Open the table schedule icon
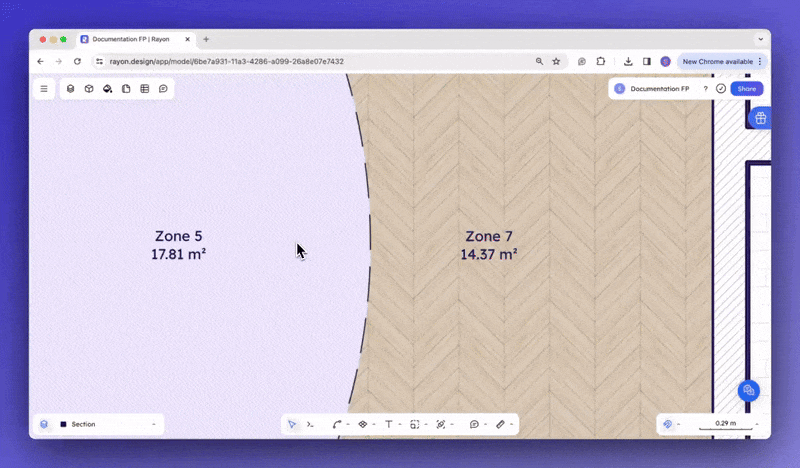 [144, 89]
